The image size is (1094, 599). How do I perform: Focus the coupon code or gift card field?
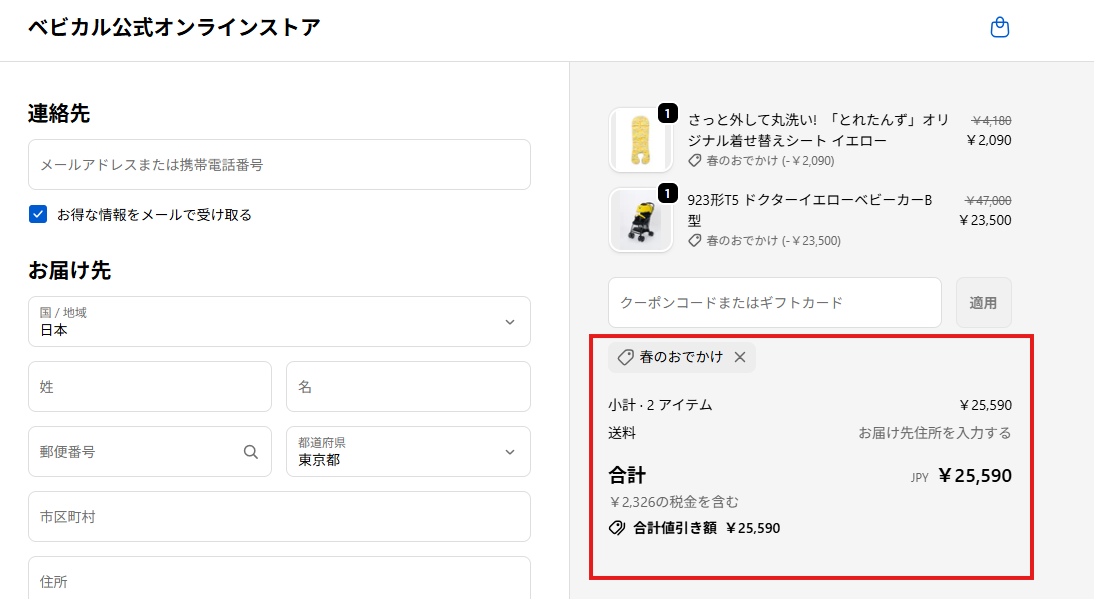(x=775, y=302)
